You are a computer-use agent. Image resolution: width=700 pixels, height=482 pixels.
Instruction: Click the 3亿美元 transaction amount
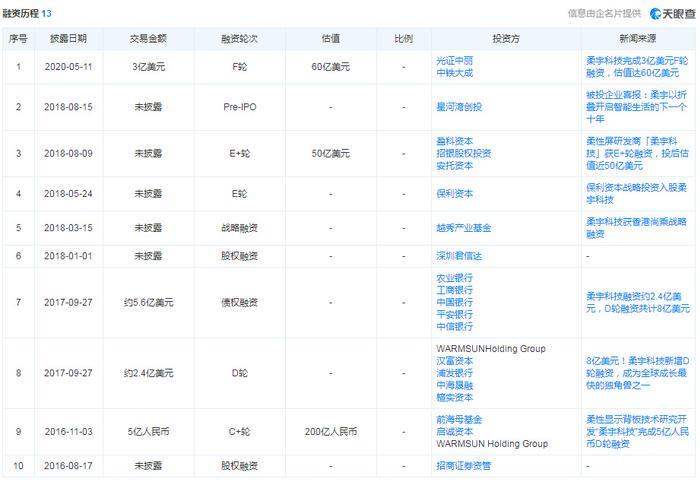click(148, 67)
